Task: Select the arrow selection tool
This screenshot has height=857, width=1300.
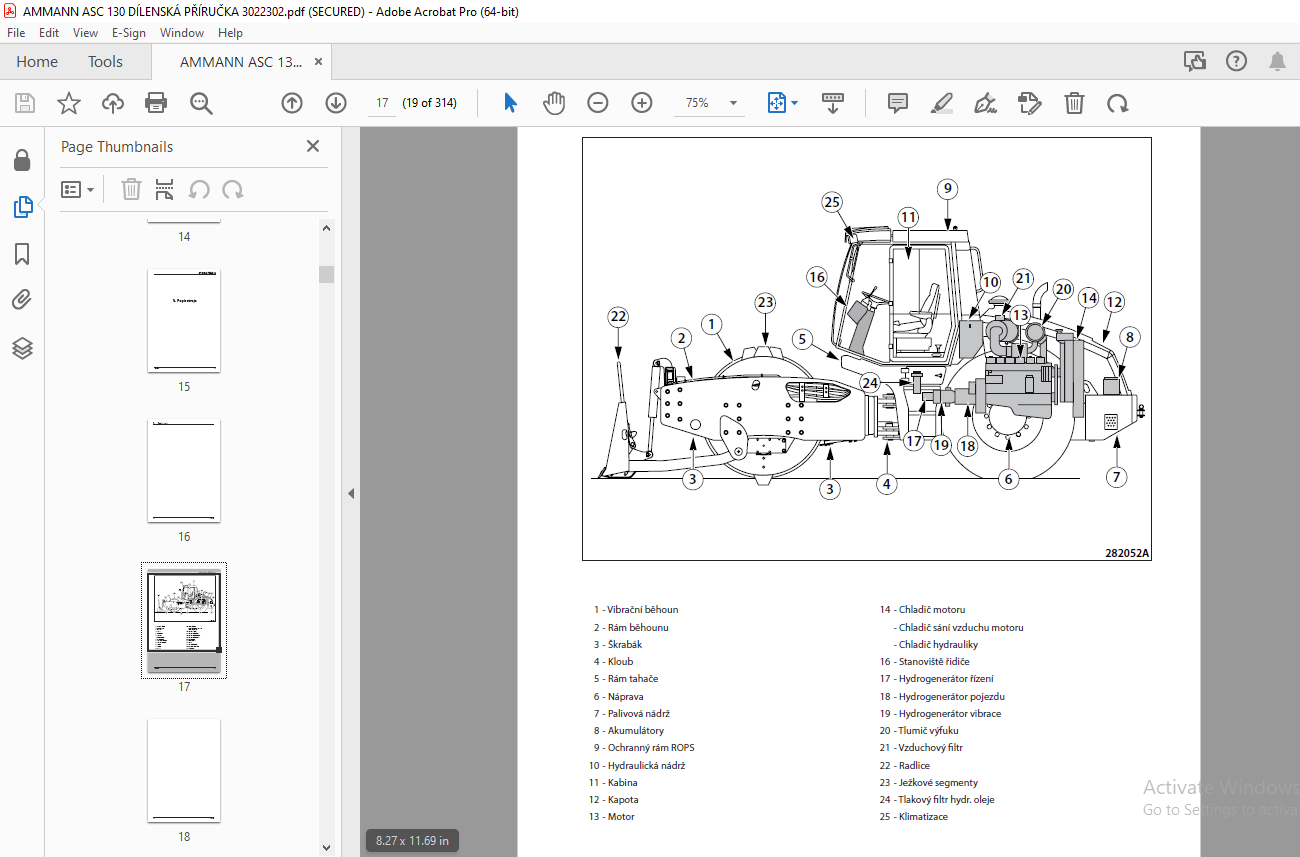Action: [510, 103]
